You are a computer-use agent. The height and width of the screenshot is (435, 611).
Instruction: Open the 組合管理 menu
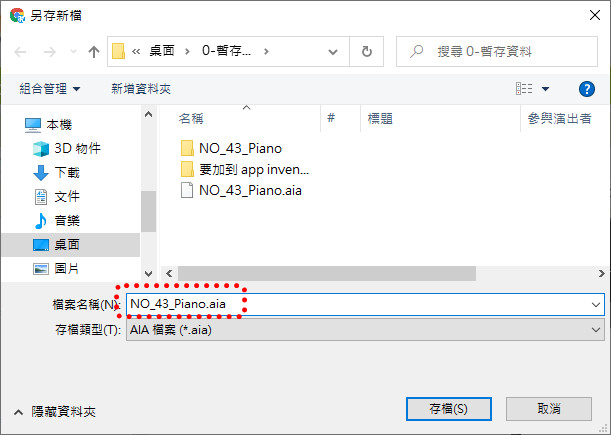tap(50, 89)
